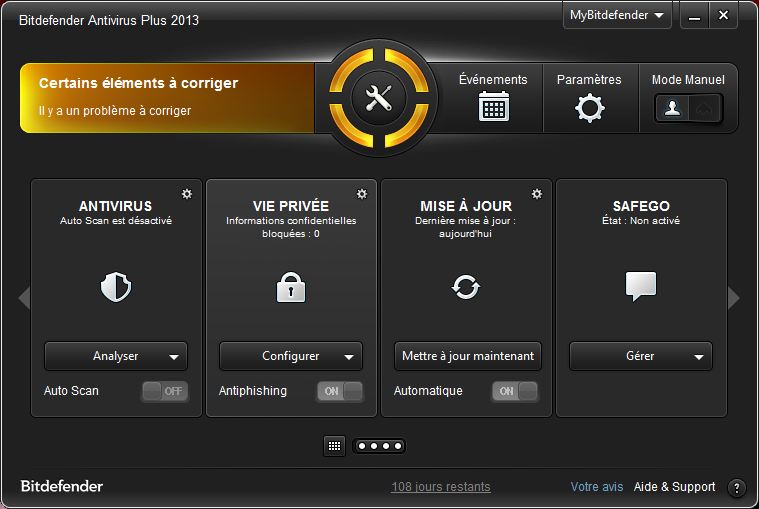
Task: Close the Bitdefender window
Action: [x=723, y=15]
